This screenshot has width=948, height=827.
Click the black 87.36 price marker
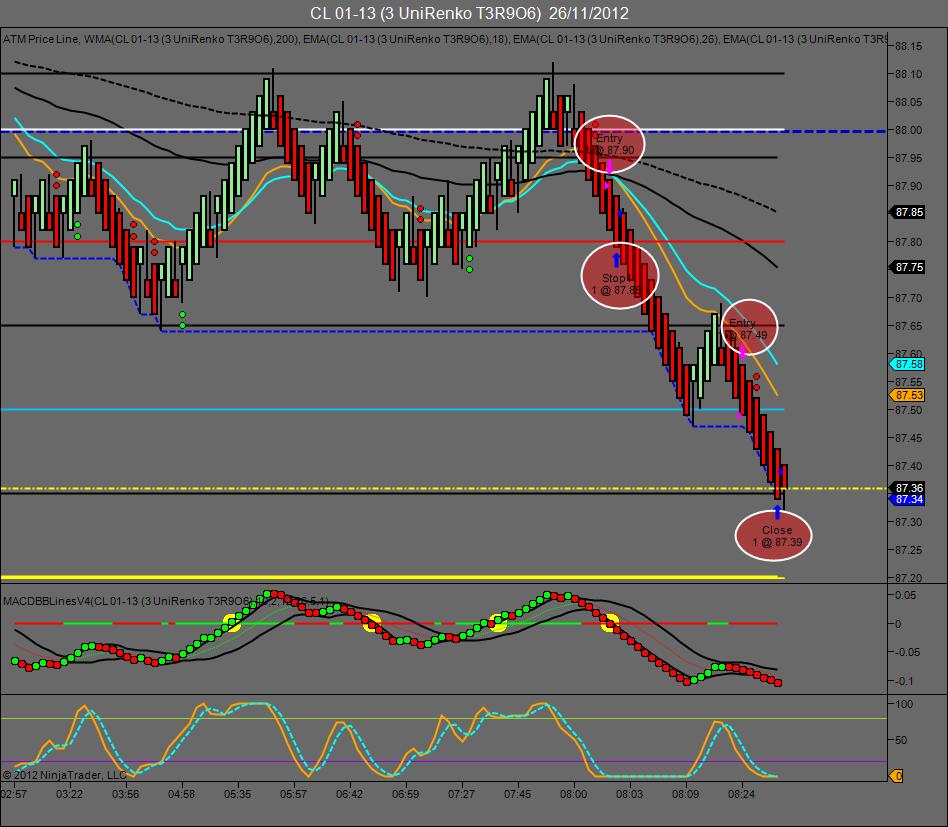click(907, 488)
